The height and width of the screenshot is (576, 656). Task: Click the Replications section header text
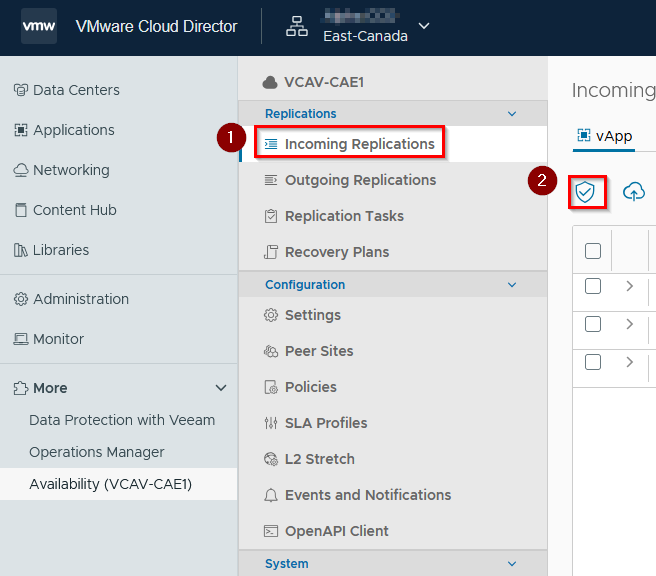pyautogui.click(x=300, y=114)
